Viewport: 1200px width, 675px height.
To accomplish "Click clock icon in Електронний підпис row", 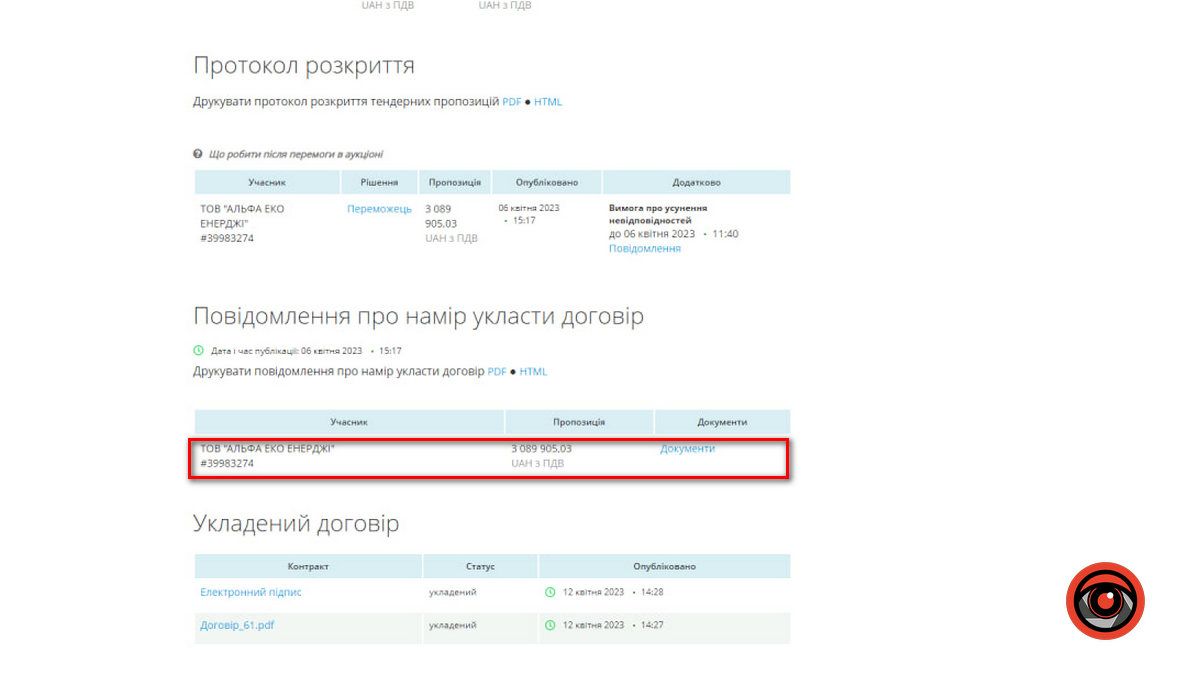I will click(550, 592).
